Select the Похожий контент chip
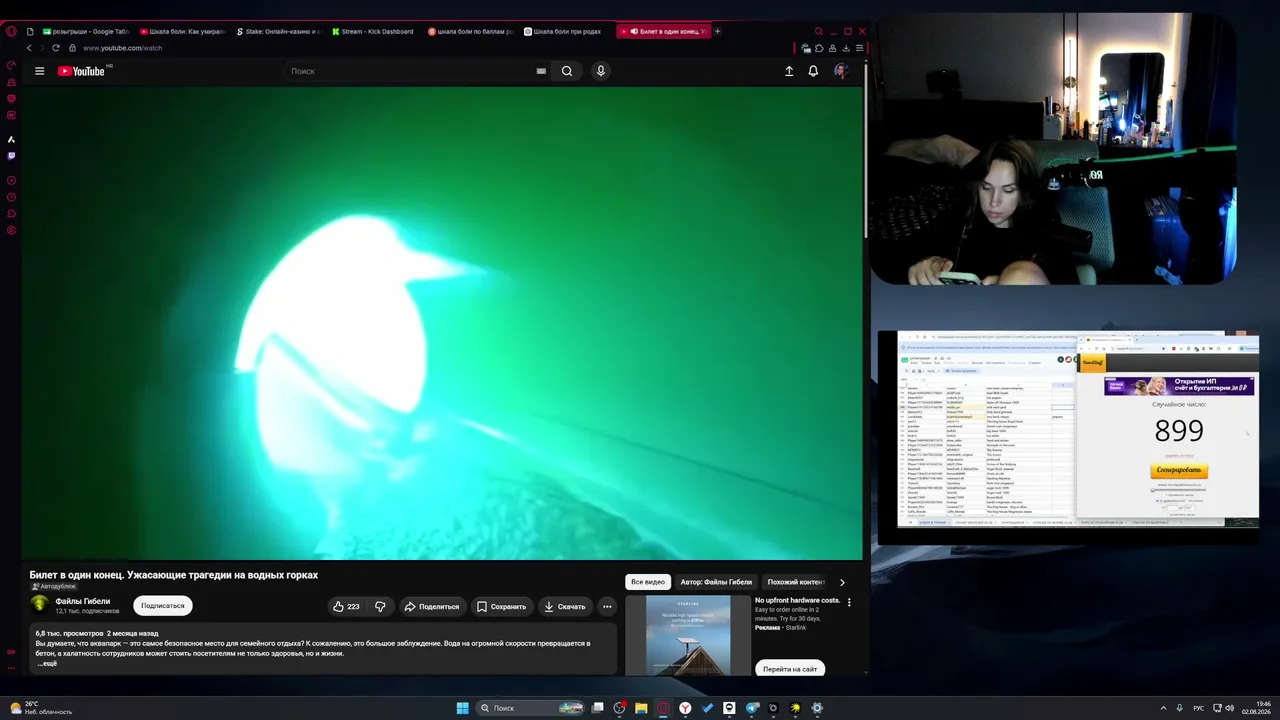The width and height of the screenshot is (1280, 720). [x=794, y=582]
